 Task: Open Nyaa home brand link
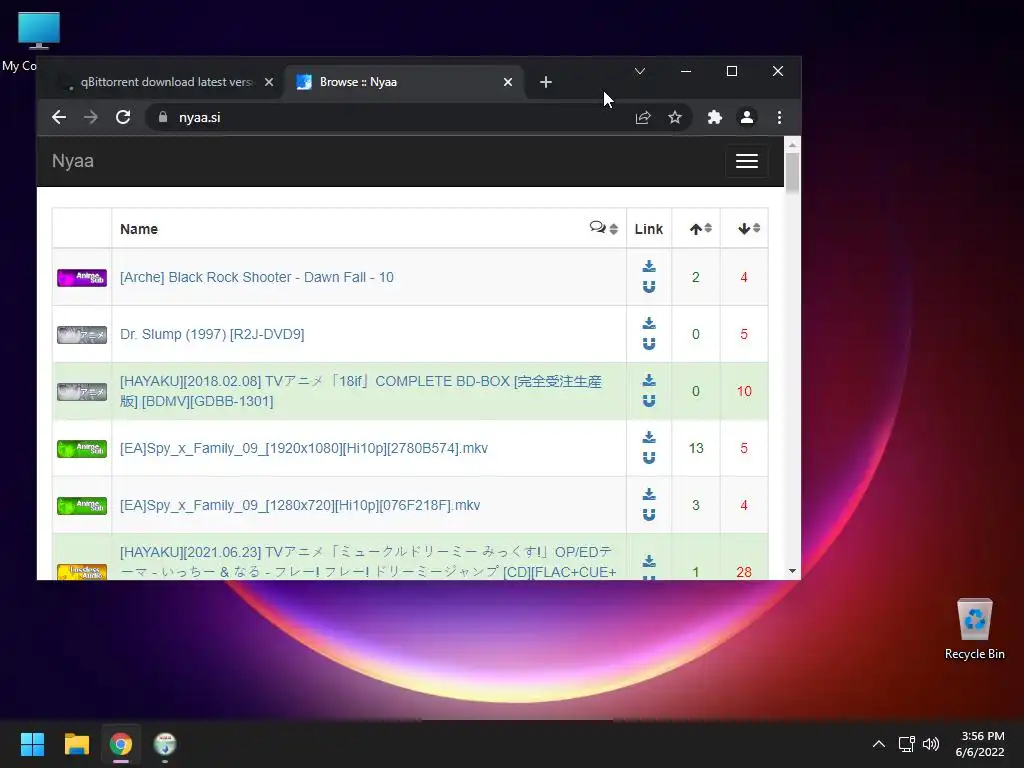[x=72, y=161]
